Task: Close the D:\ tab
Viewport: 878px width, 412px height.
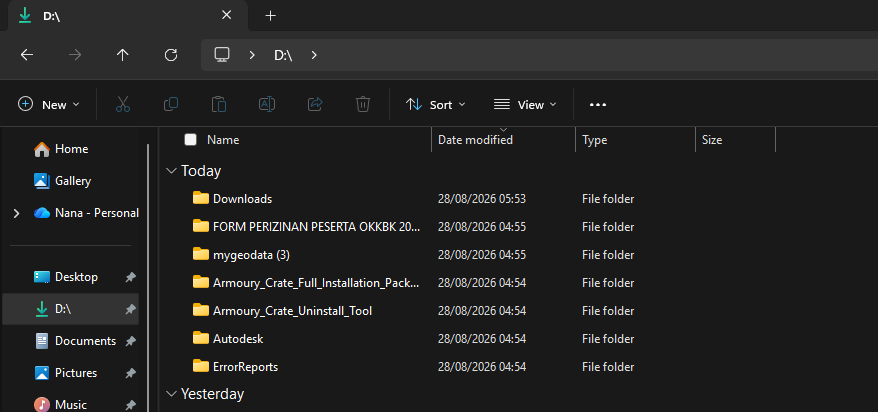Action: point(226,15)
